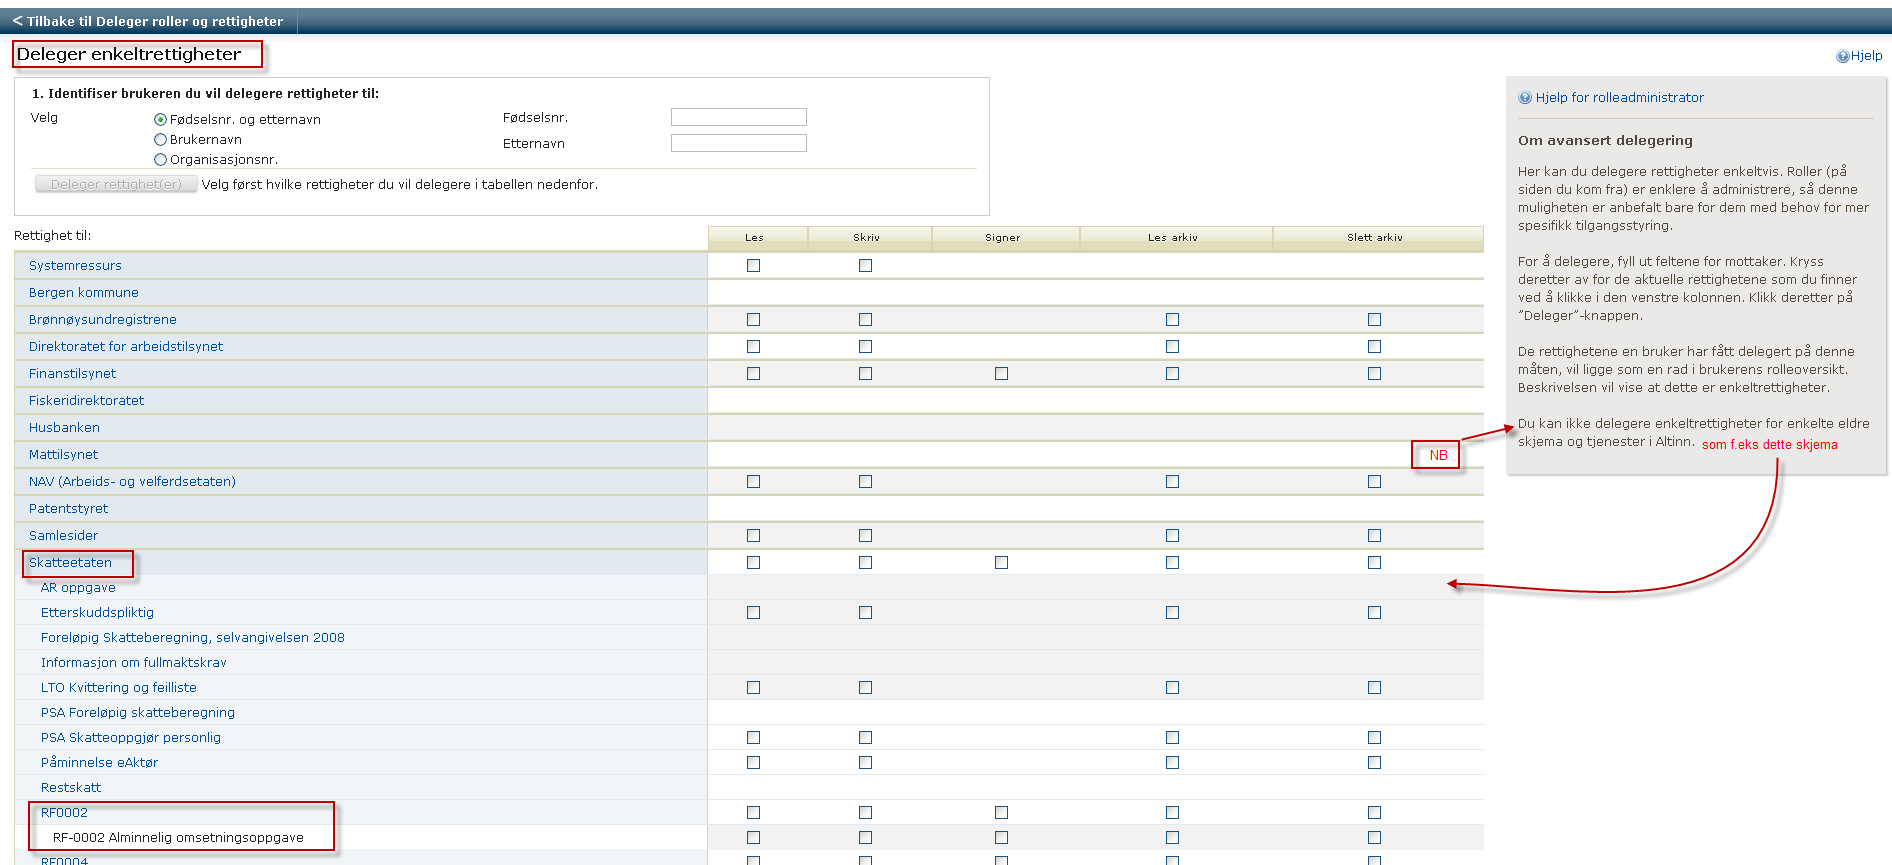
Task: Check Slett arkiv for RF-0002 Alminnelig omsetningsoppgave
Action: (1374, 837)
